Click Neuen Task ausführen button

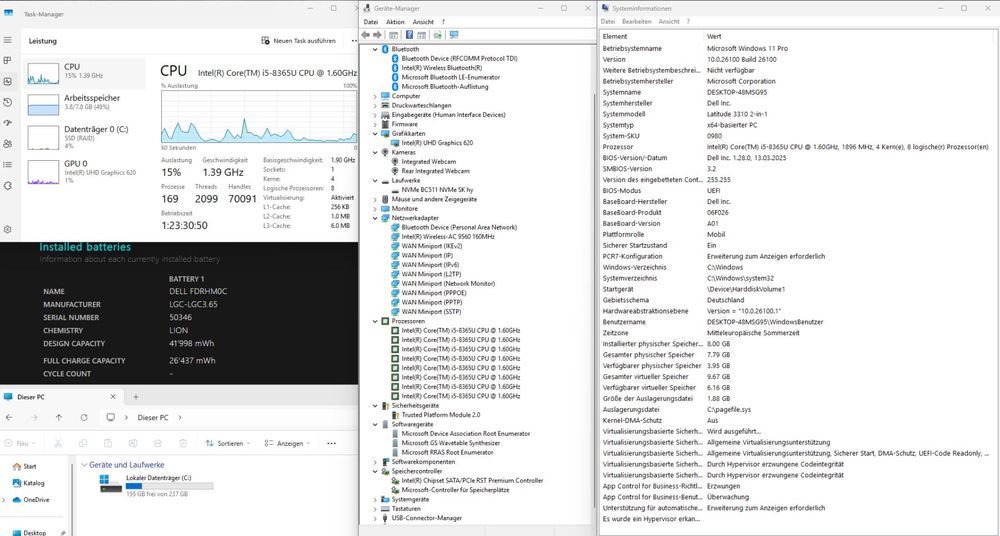298,41
